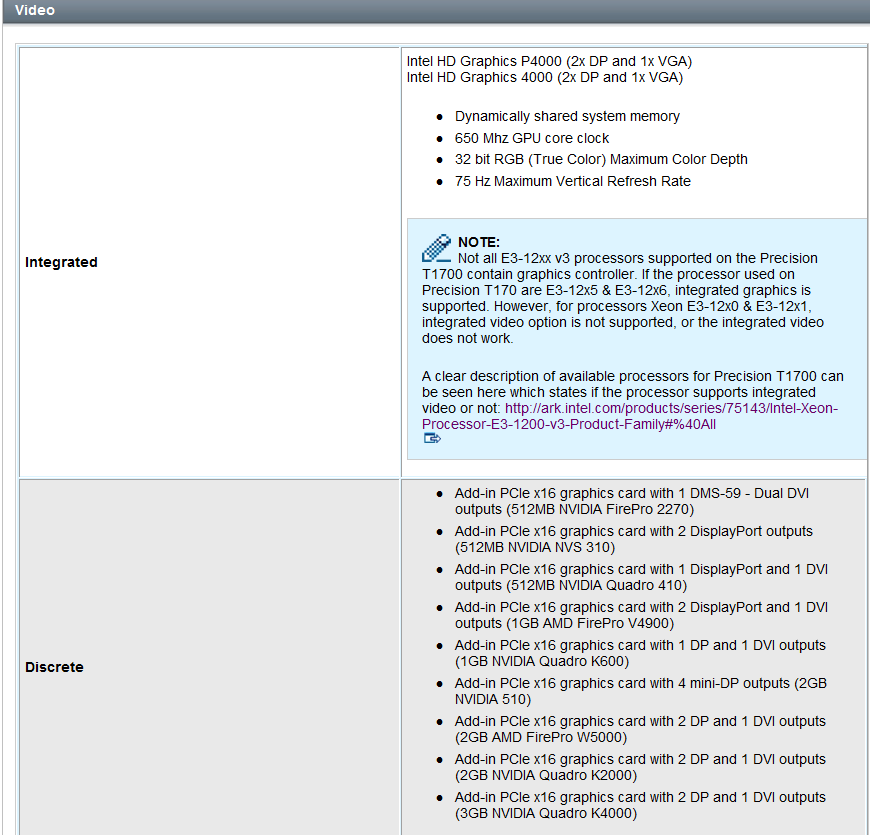Select the Integrated row label
Screen dimensions: 870x835
coord(61,262)
